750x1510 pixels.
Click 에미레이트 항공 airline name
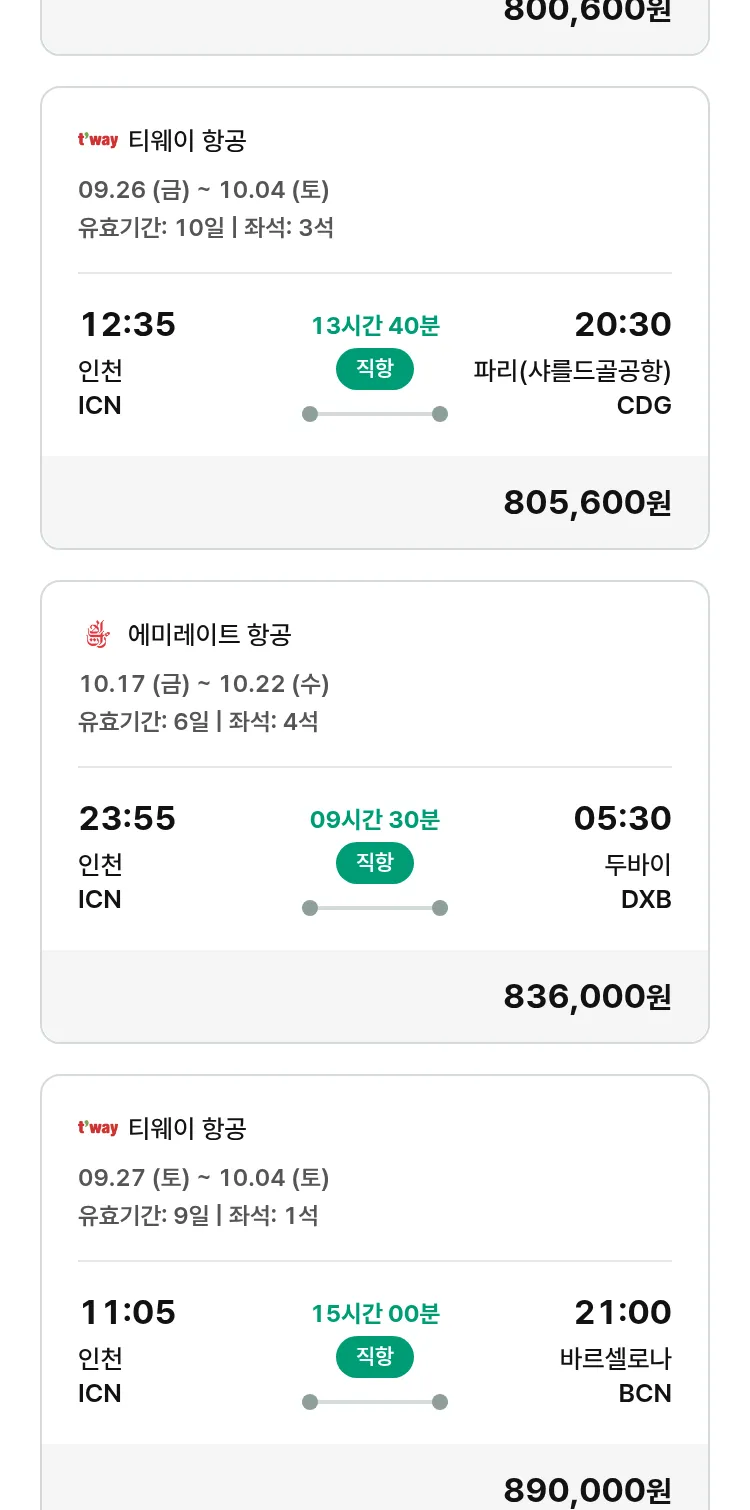click(x=210, y=634)
